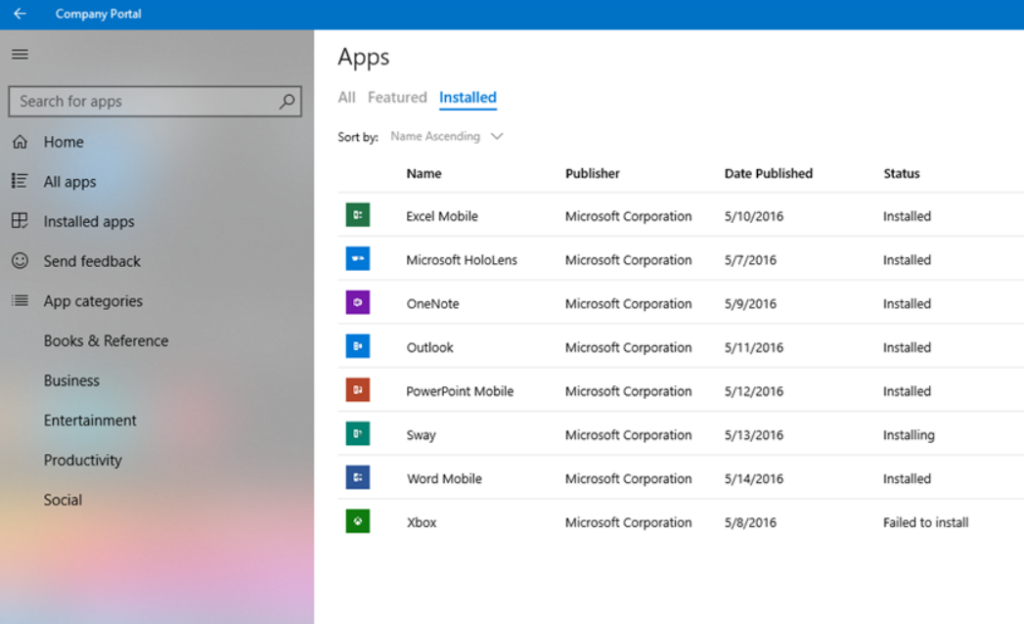Select the Microsoft HoloLens name text
The image size is (1024, 624).
(x=462, y=260)
